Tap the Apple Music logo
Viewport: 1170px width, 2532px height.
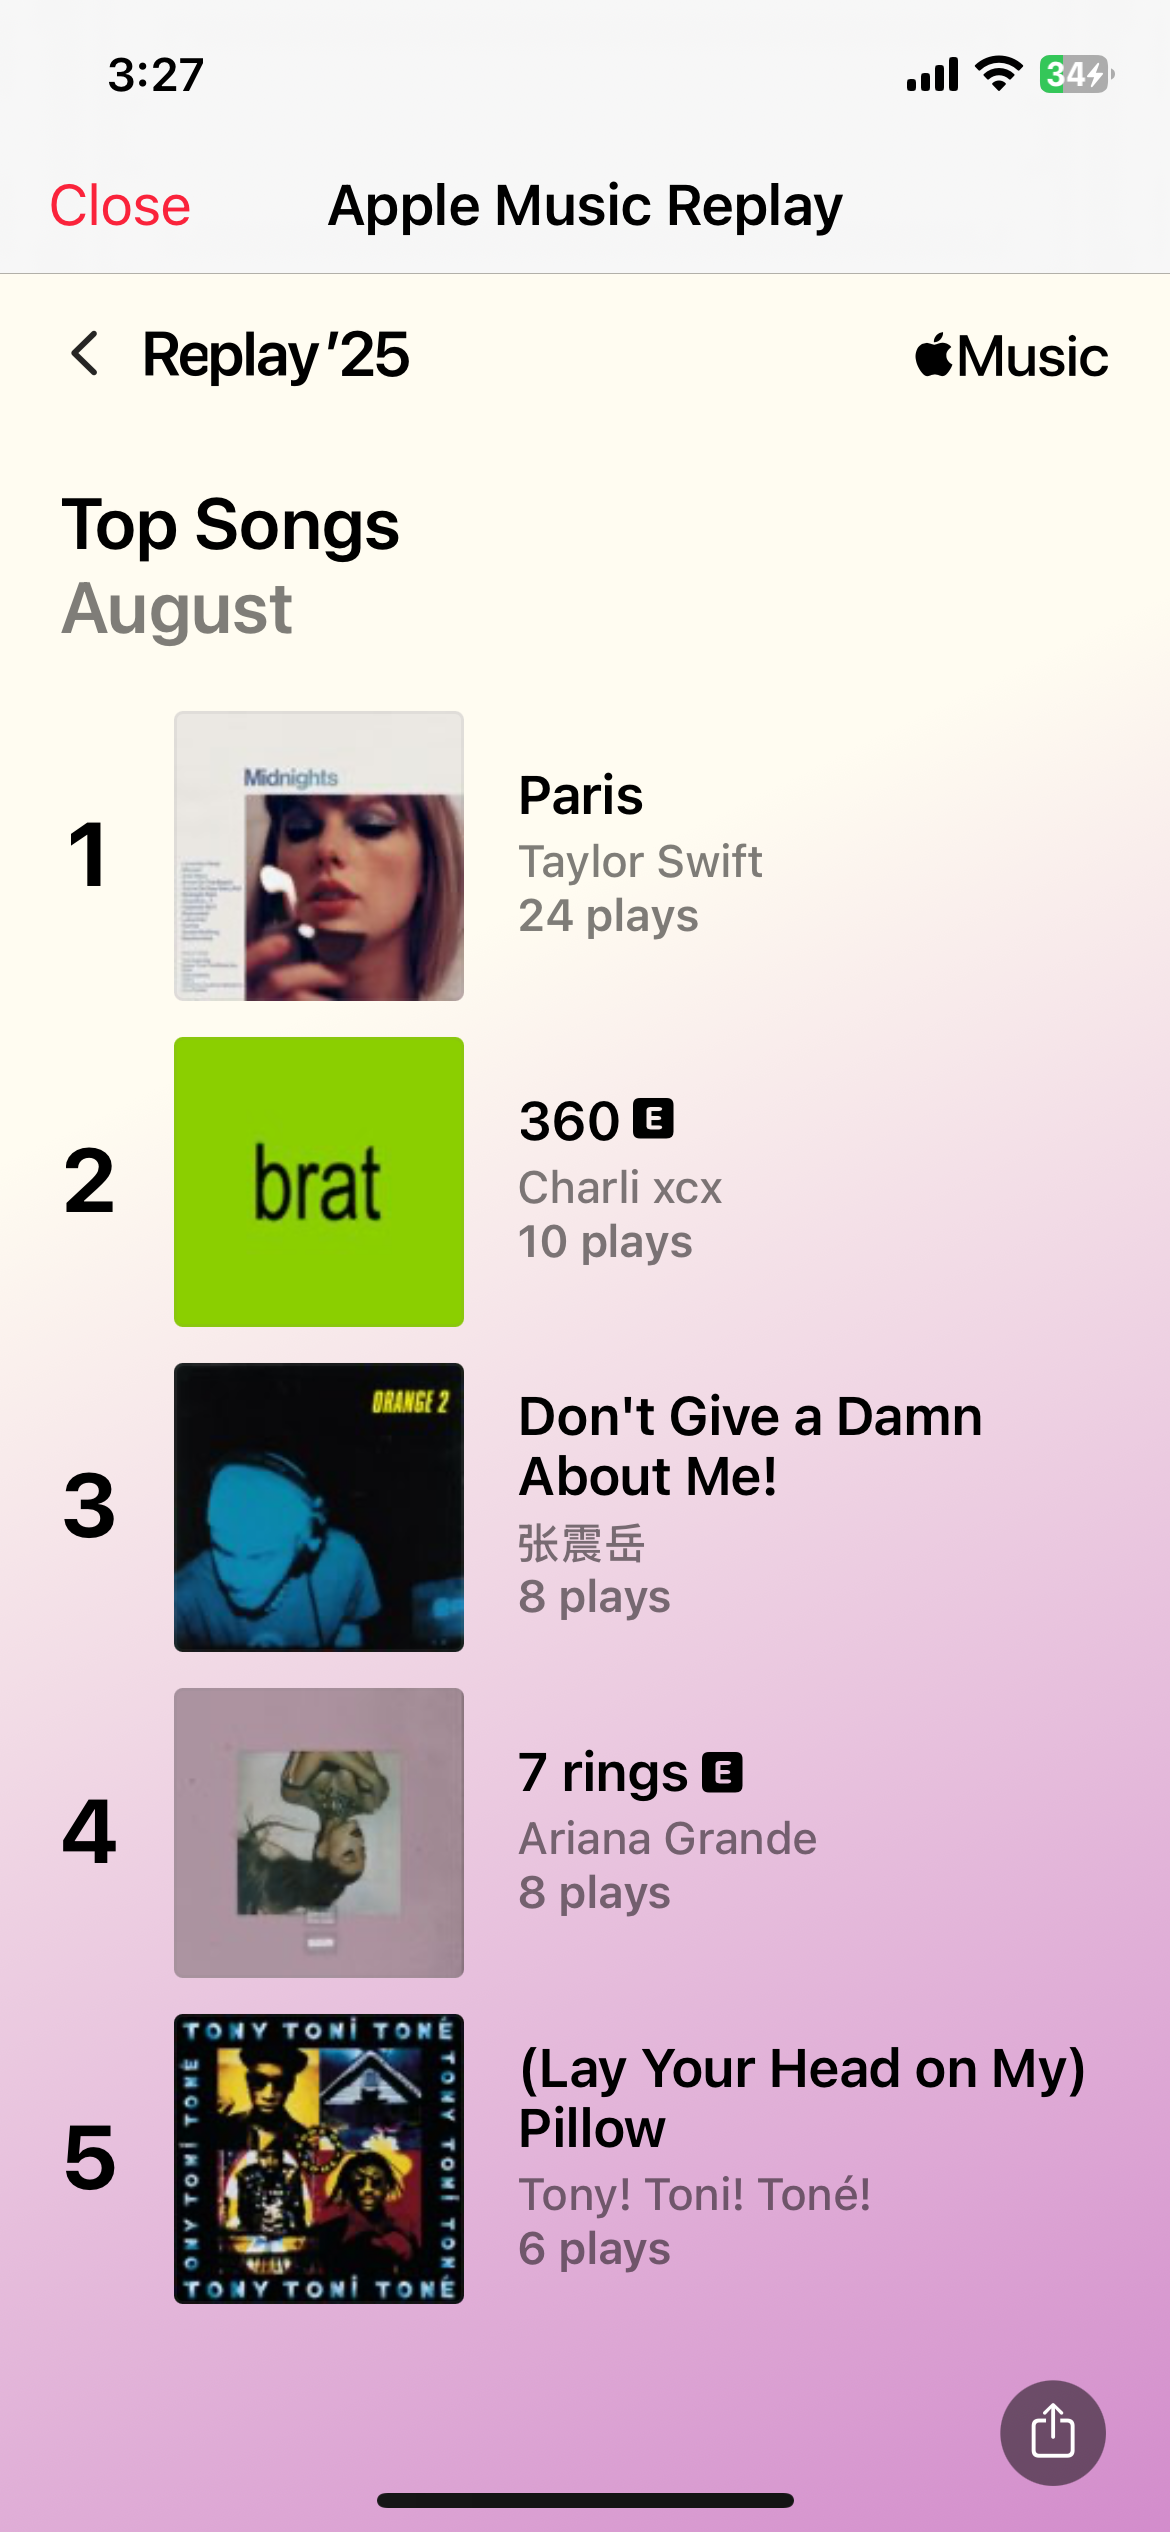pos(1011,356)
